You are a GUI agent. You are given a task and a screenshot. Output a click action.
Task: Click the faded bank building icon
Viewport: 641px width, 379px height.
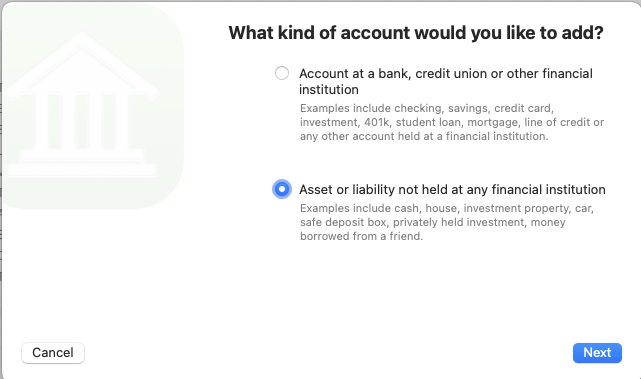click(82, 103)
